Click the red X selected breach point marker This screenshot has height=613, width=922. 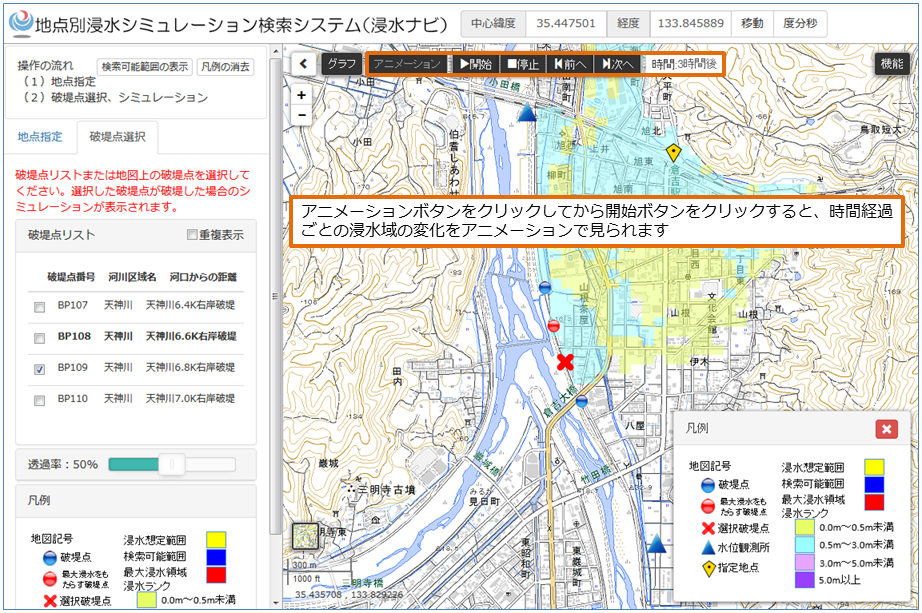point(565,361)
